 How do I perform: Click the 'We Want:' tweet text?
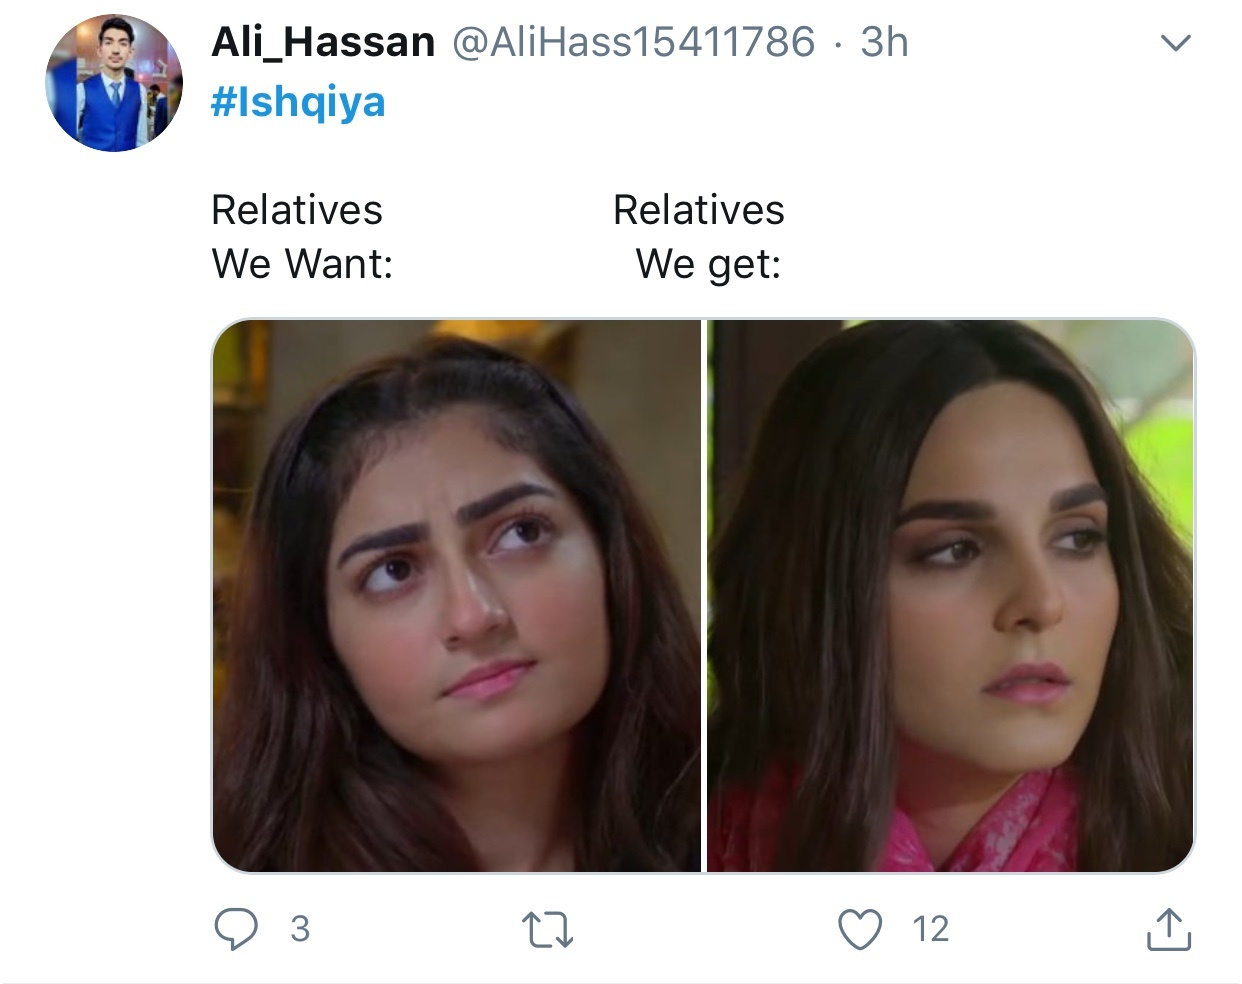pyautogui.click(x=302, y=264)
